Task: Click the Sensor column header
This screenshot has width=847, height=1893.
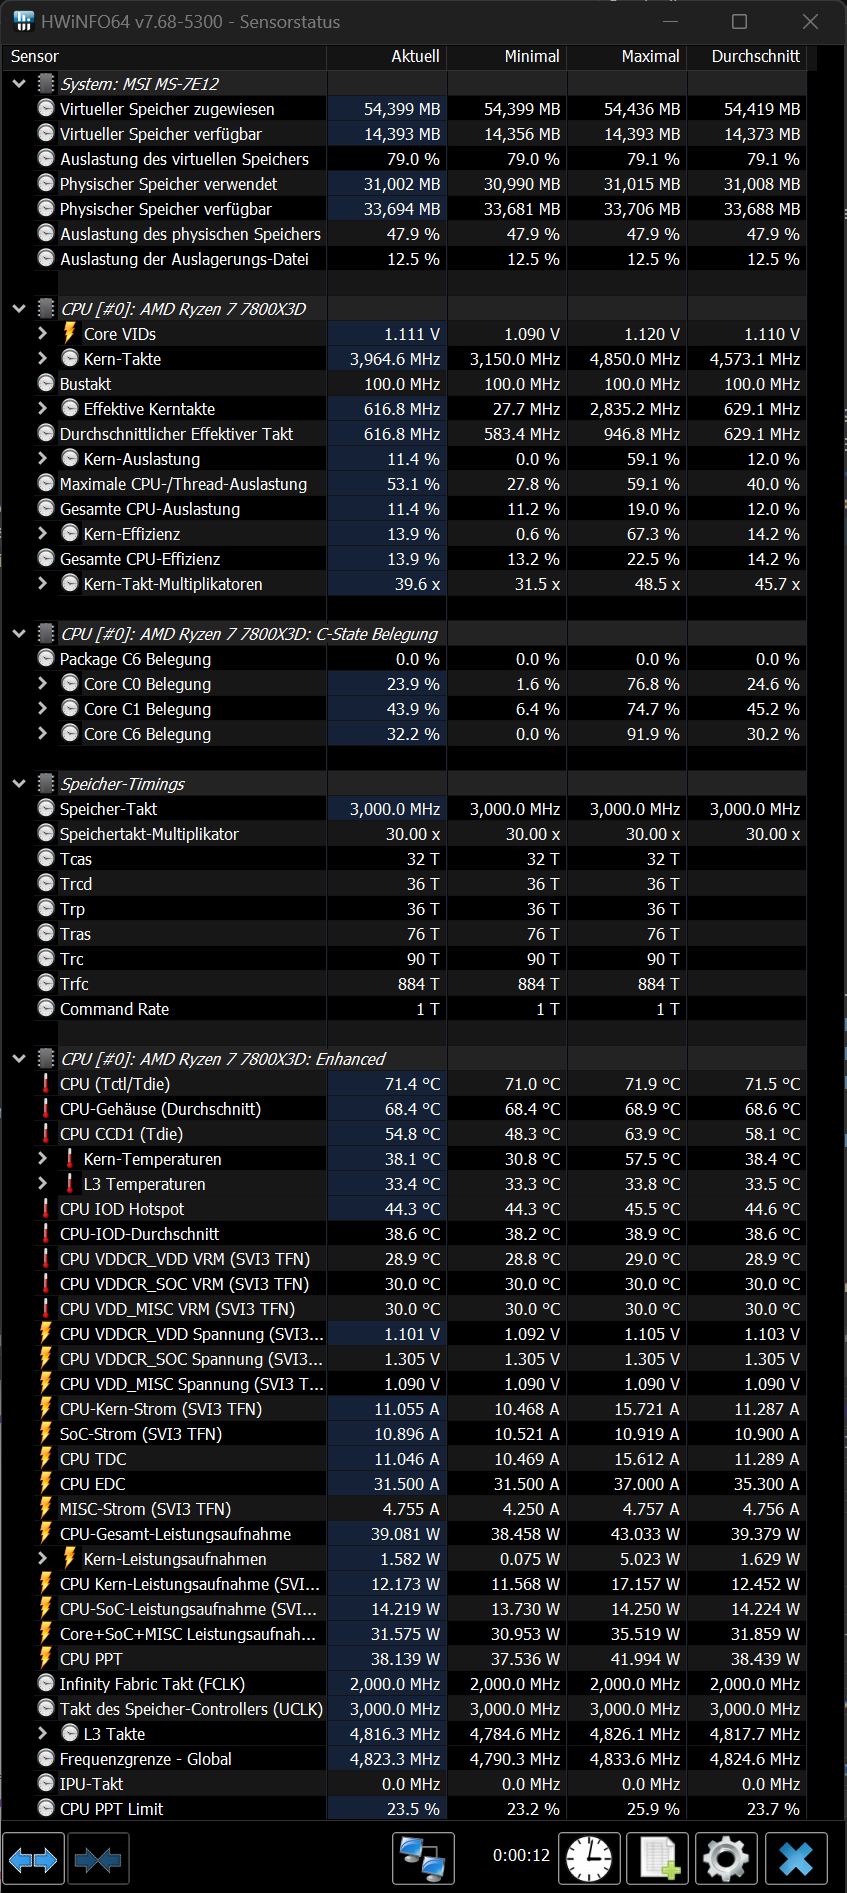Action: (164, 57)
